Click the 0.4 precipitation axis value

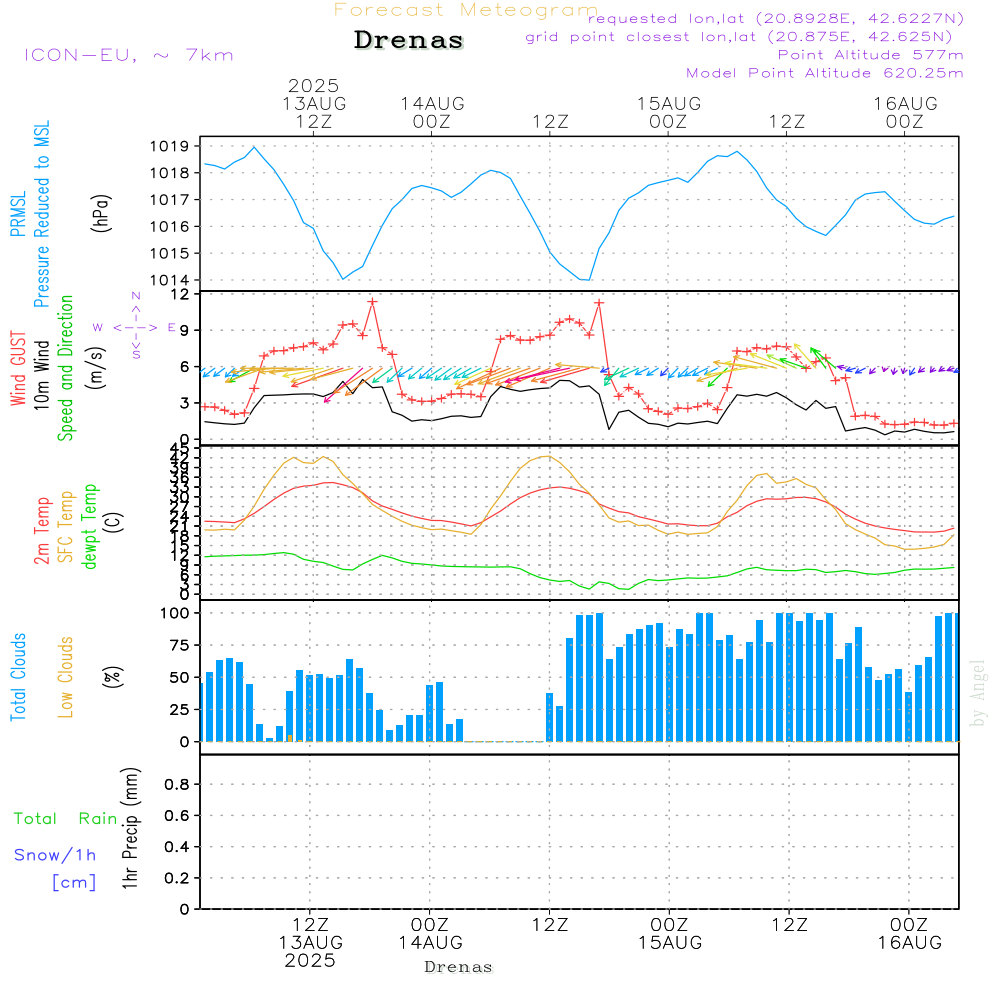pos(177,847)
